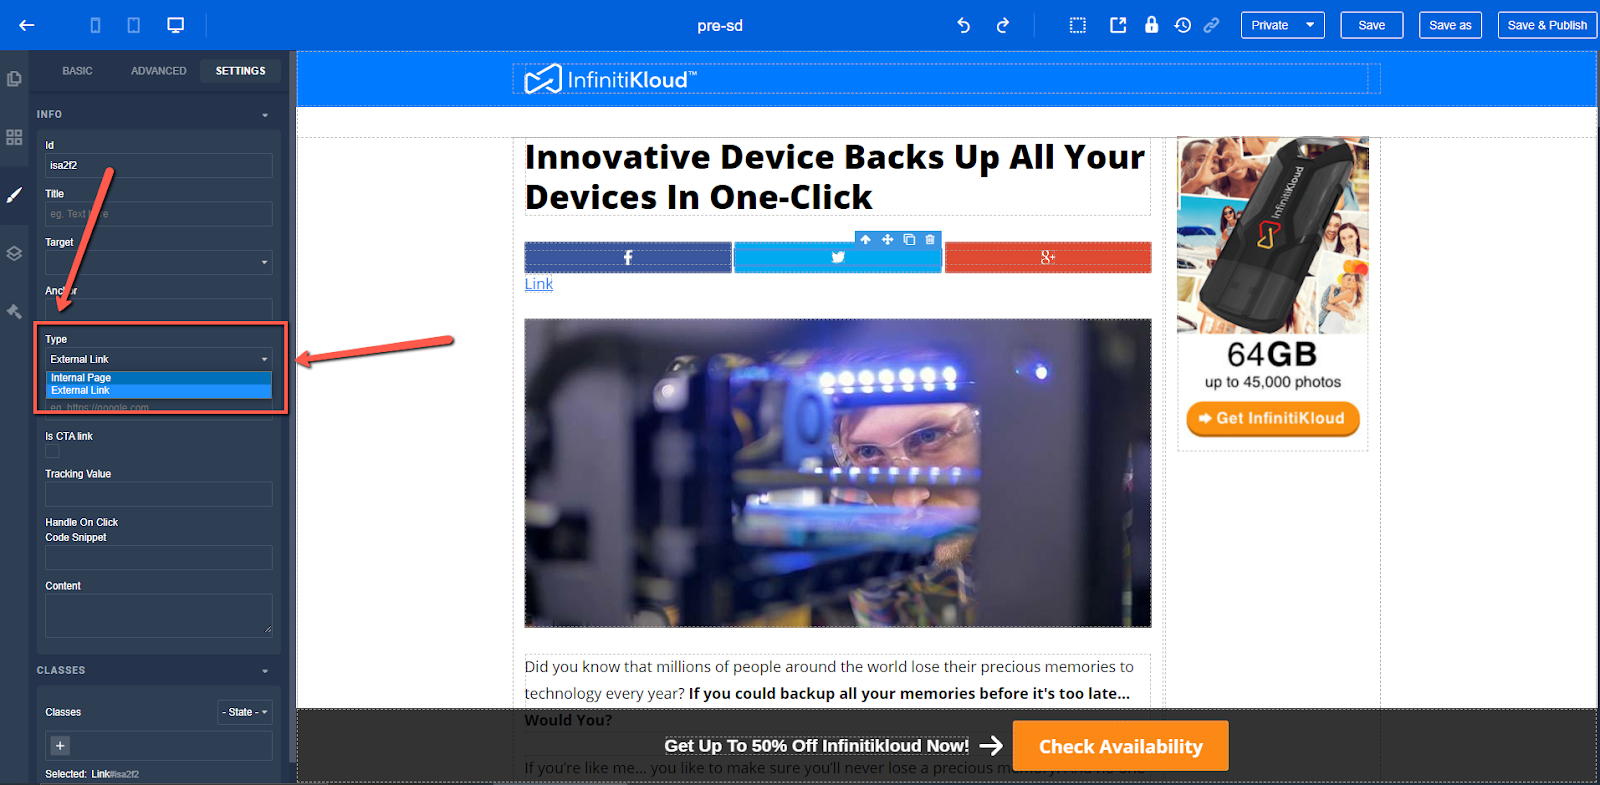
Task: Click the Get InfinitiKloud button
Action: (x=1272, y=418)
